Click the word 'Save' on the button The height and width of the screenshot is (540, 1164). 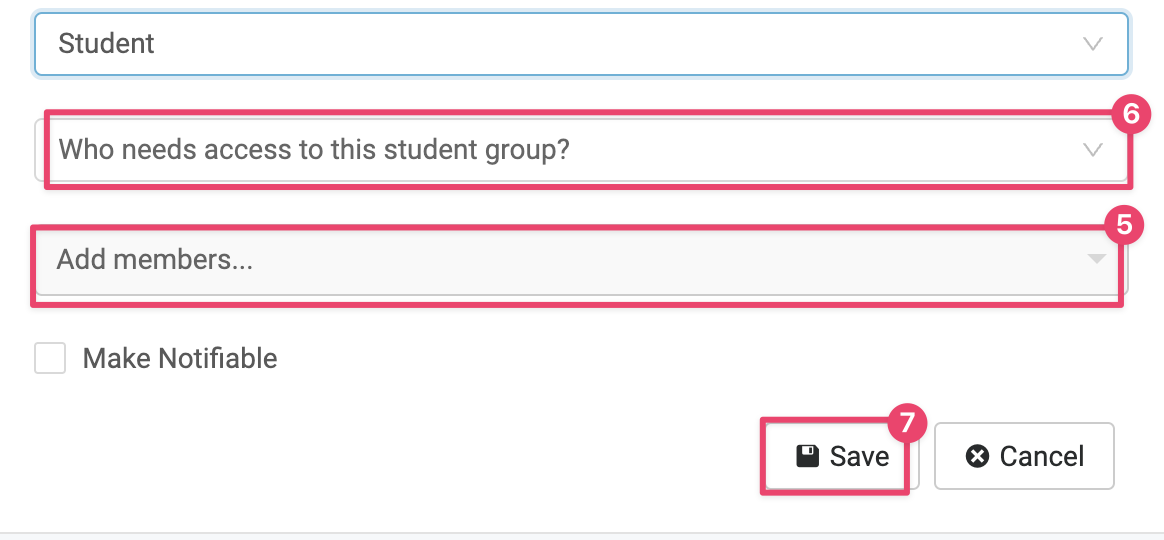pos(859,457)
